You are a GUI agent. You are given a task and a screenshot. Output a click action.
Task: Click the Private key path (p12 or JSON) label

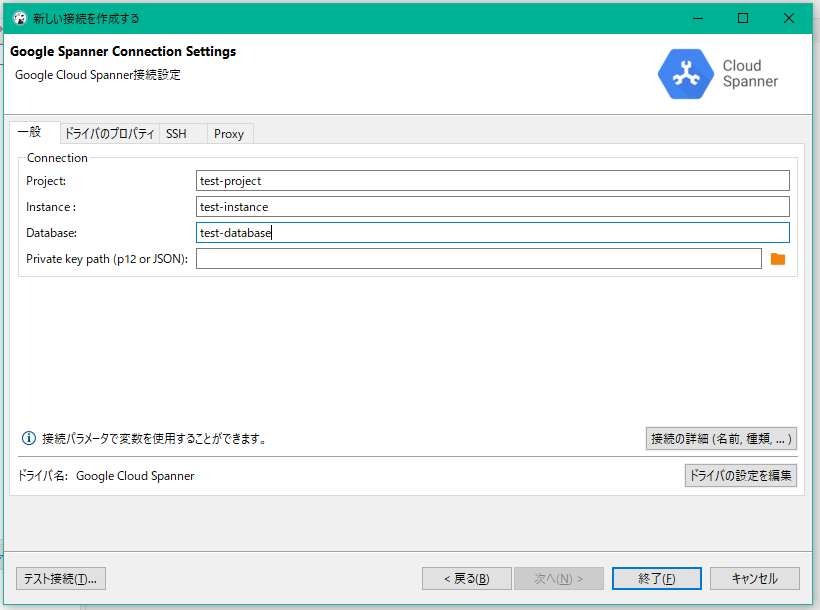107,259
